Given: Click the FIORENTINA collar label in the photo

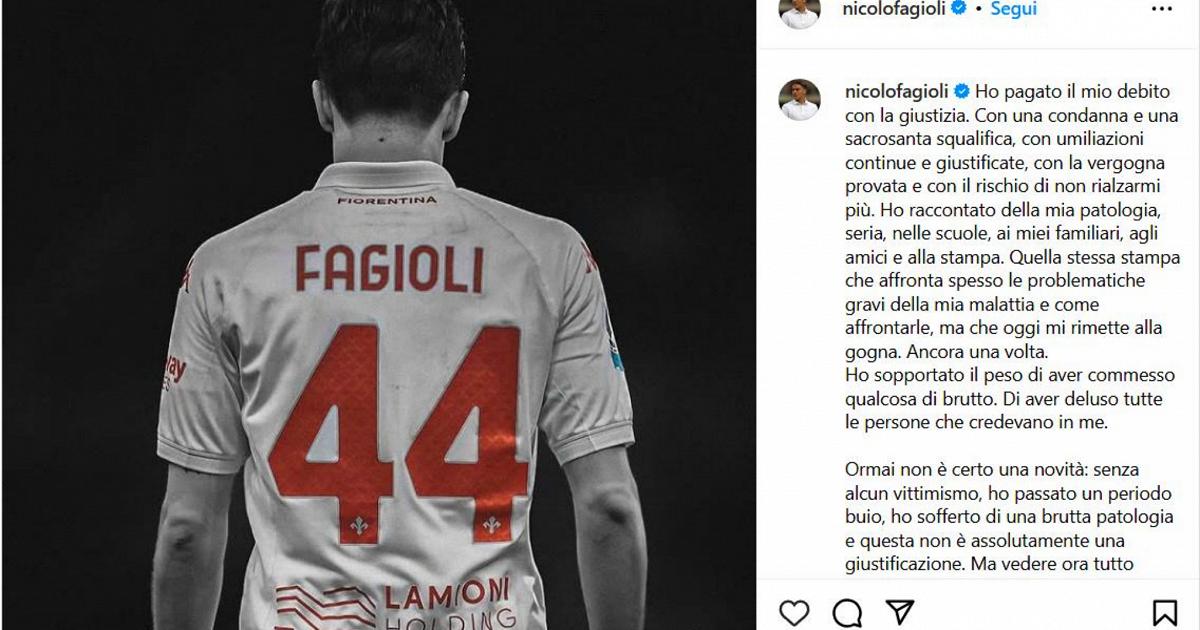Looking at the screenshot, I should click(387, 200).
